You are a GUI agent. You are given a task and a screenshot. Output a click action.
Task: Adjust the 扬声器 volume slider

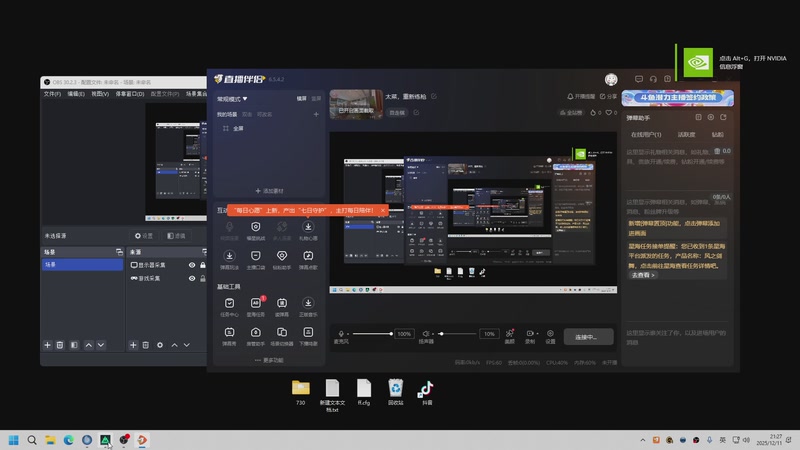pyautogui.click(x=457, y=334)
